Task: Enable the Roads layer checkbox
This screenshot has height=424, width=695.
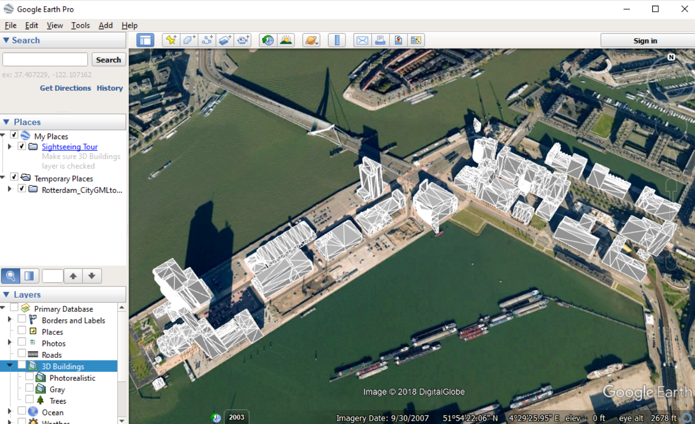Action: pyautogui.click(x=22, y=354)
